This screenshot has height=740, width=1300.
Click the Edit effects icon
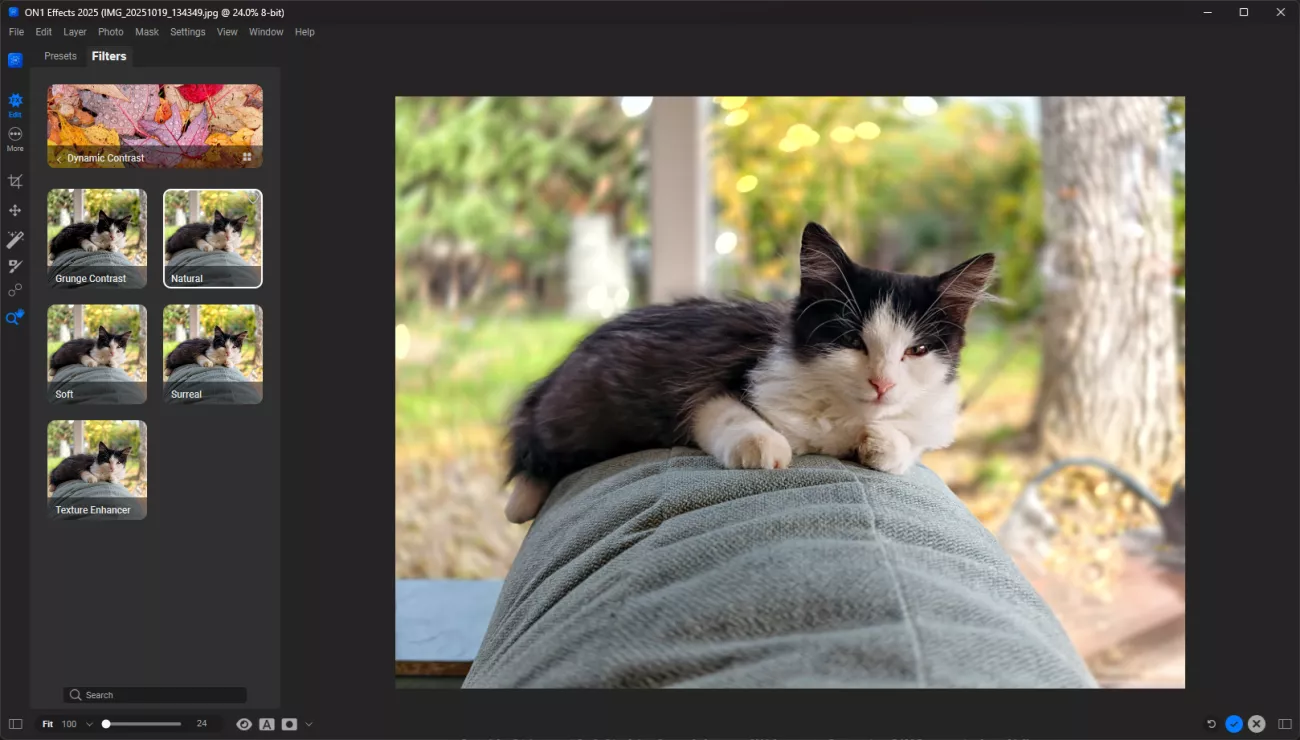15,101
